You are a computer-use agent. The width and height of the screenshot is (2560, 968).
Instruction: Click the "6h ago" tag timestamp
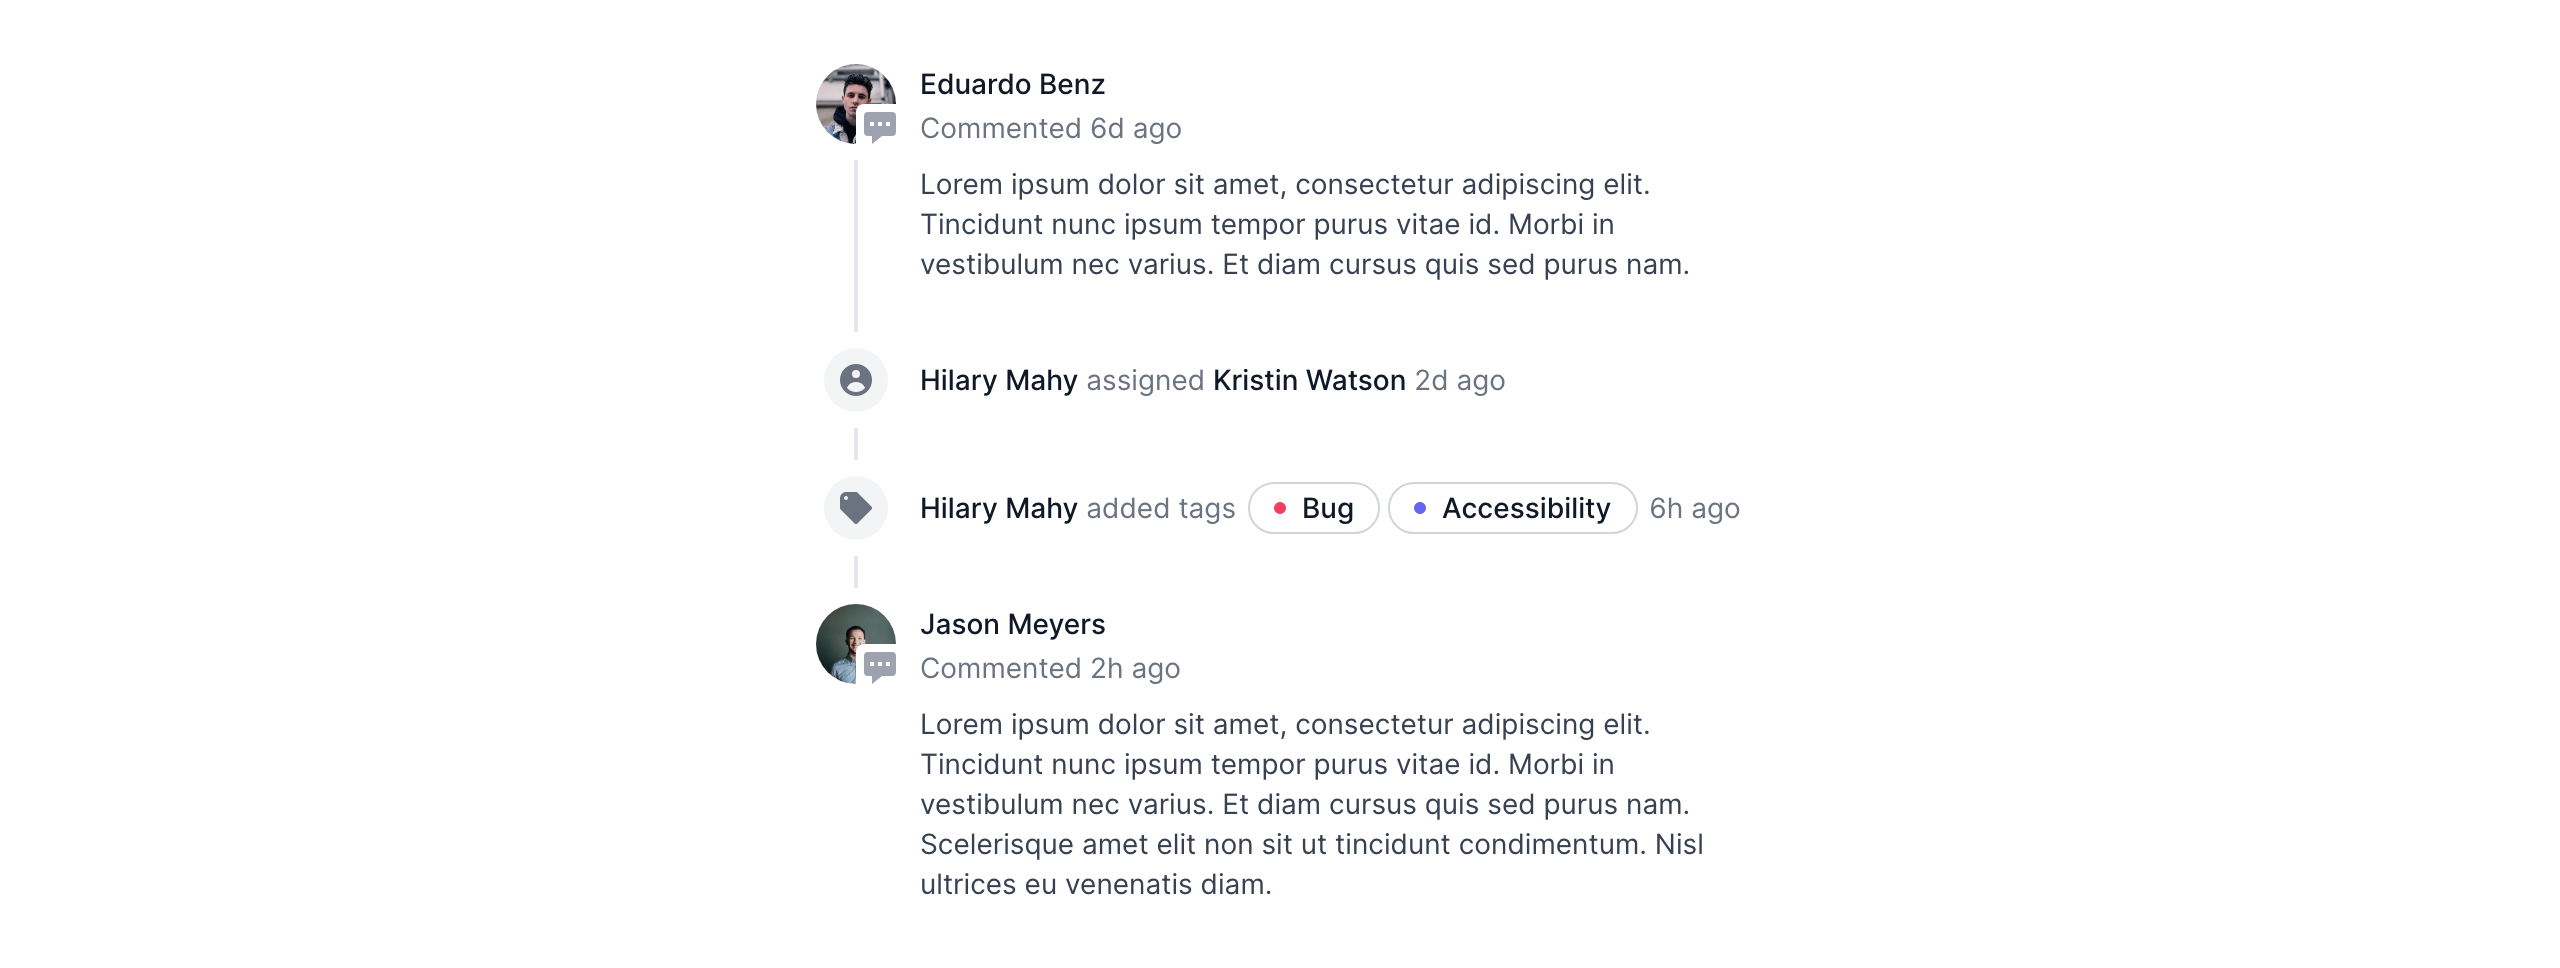pos(1694,509)
